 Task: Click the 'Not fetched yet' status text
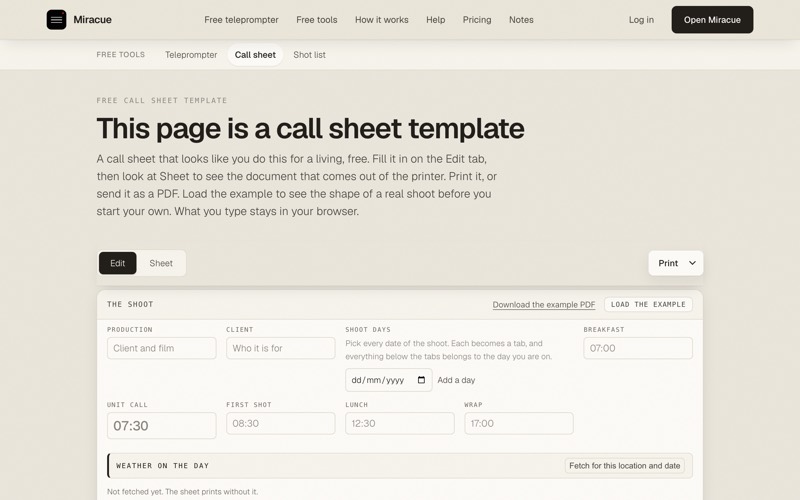pyautogui.click(x=182, y=492)
